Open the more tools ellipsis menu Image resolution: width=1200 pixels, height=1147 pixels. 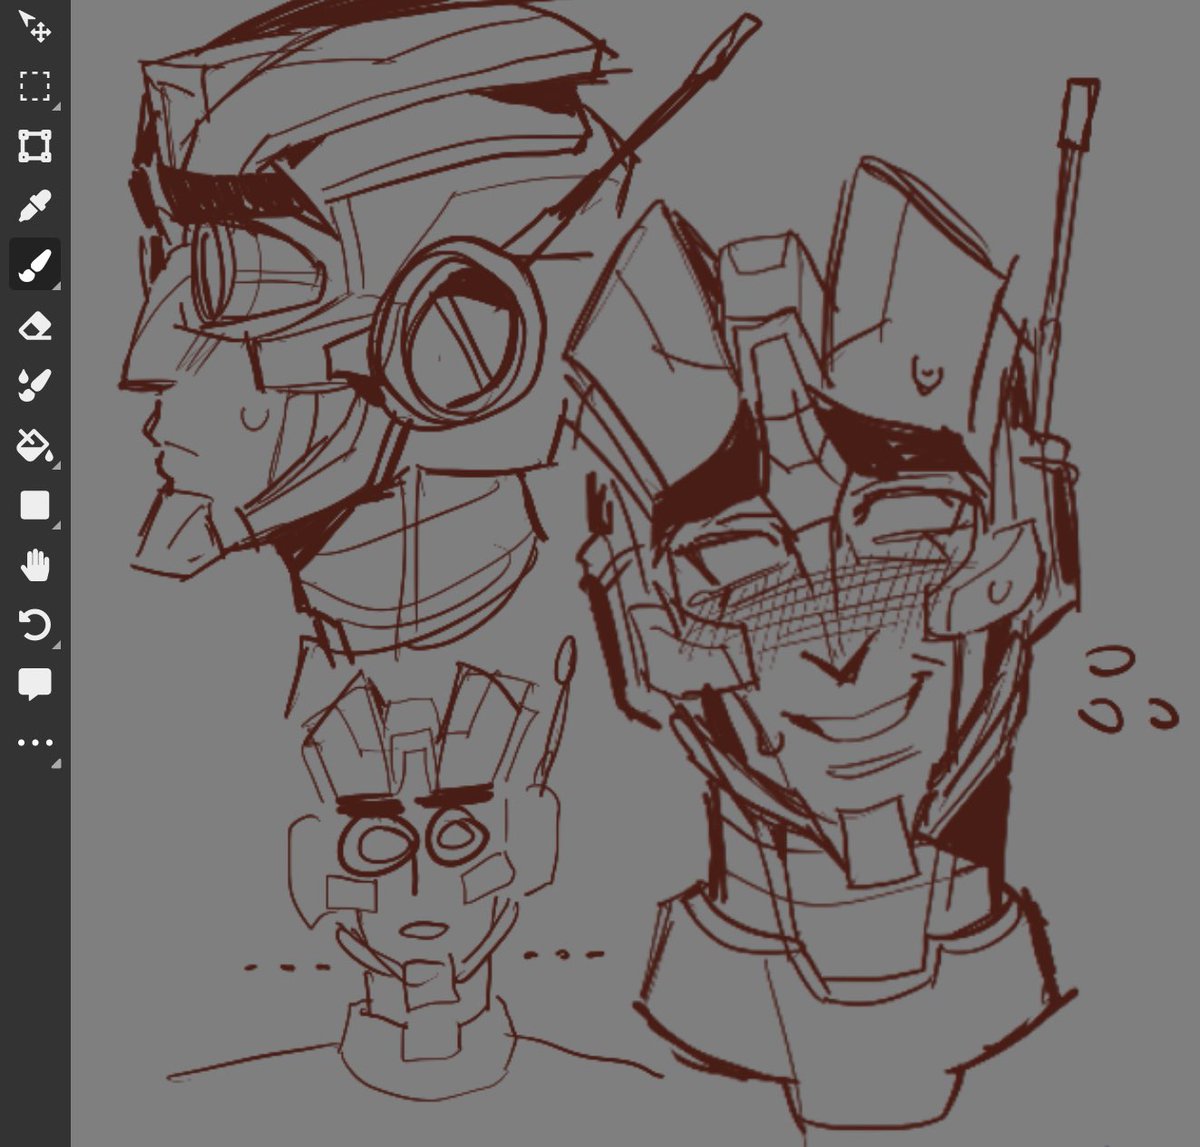tap(35, 743)
